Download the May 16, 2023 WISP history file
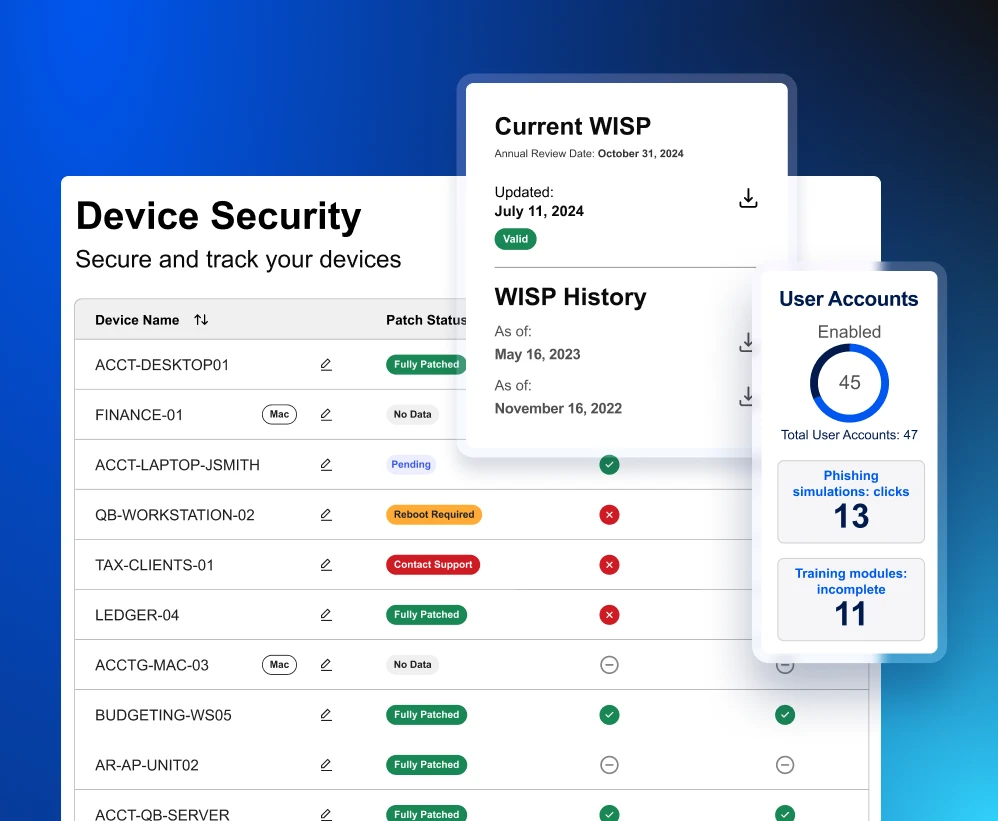Viewport: 998px width, 821px height. tap(746, 342)
